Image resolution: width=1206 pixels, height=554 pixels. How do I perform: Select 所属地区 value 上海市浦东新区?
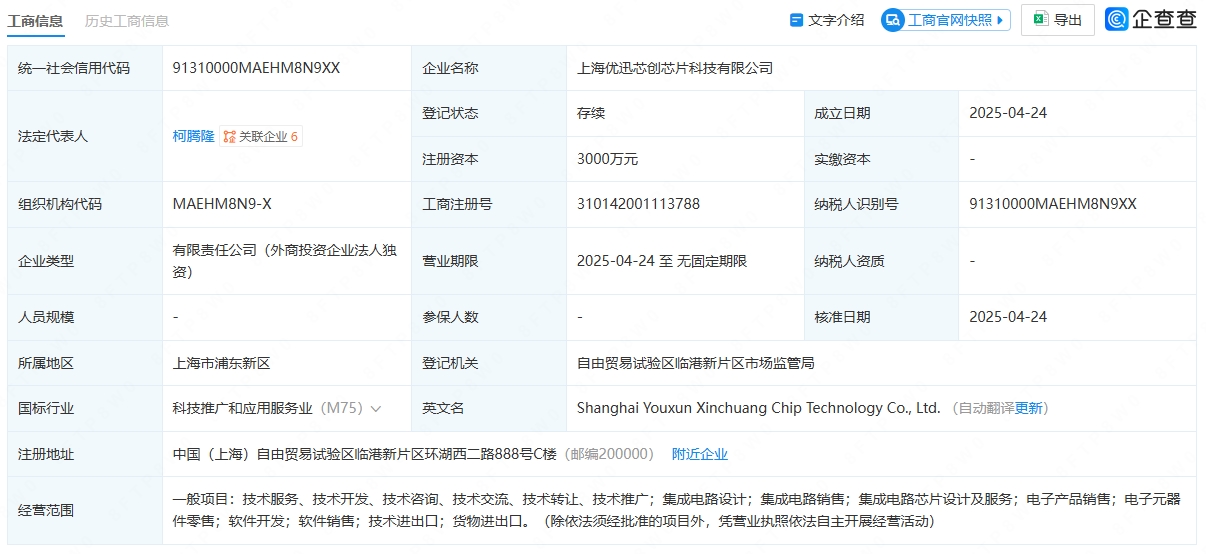222,363
